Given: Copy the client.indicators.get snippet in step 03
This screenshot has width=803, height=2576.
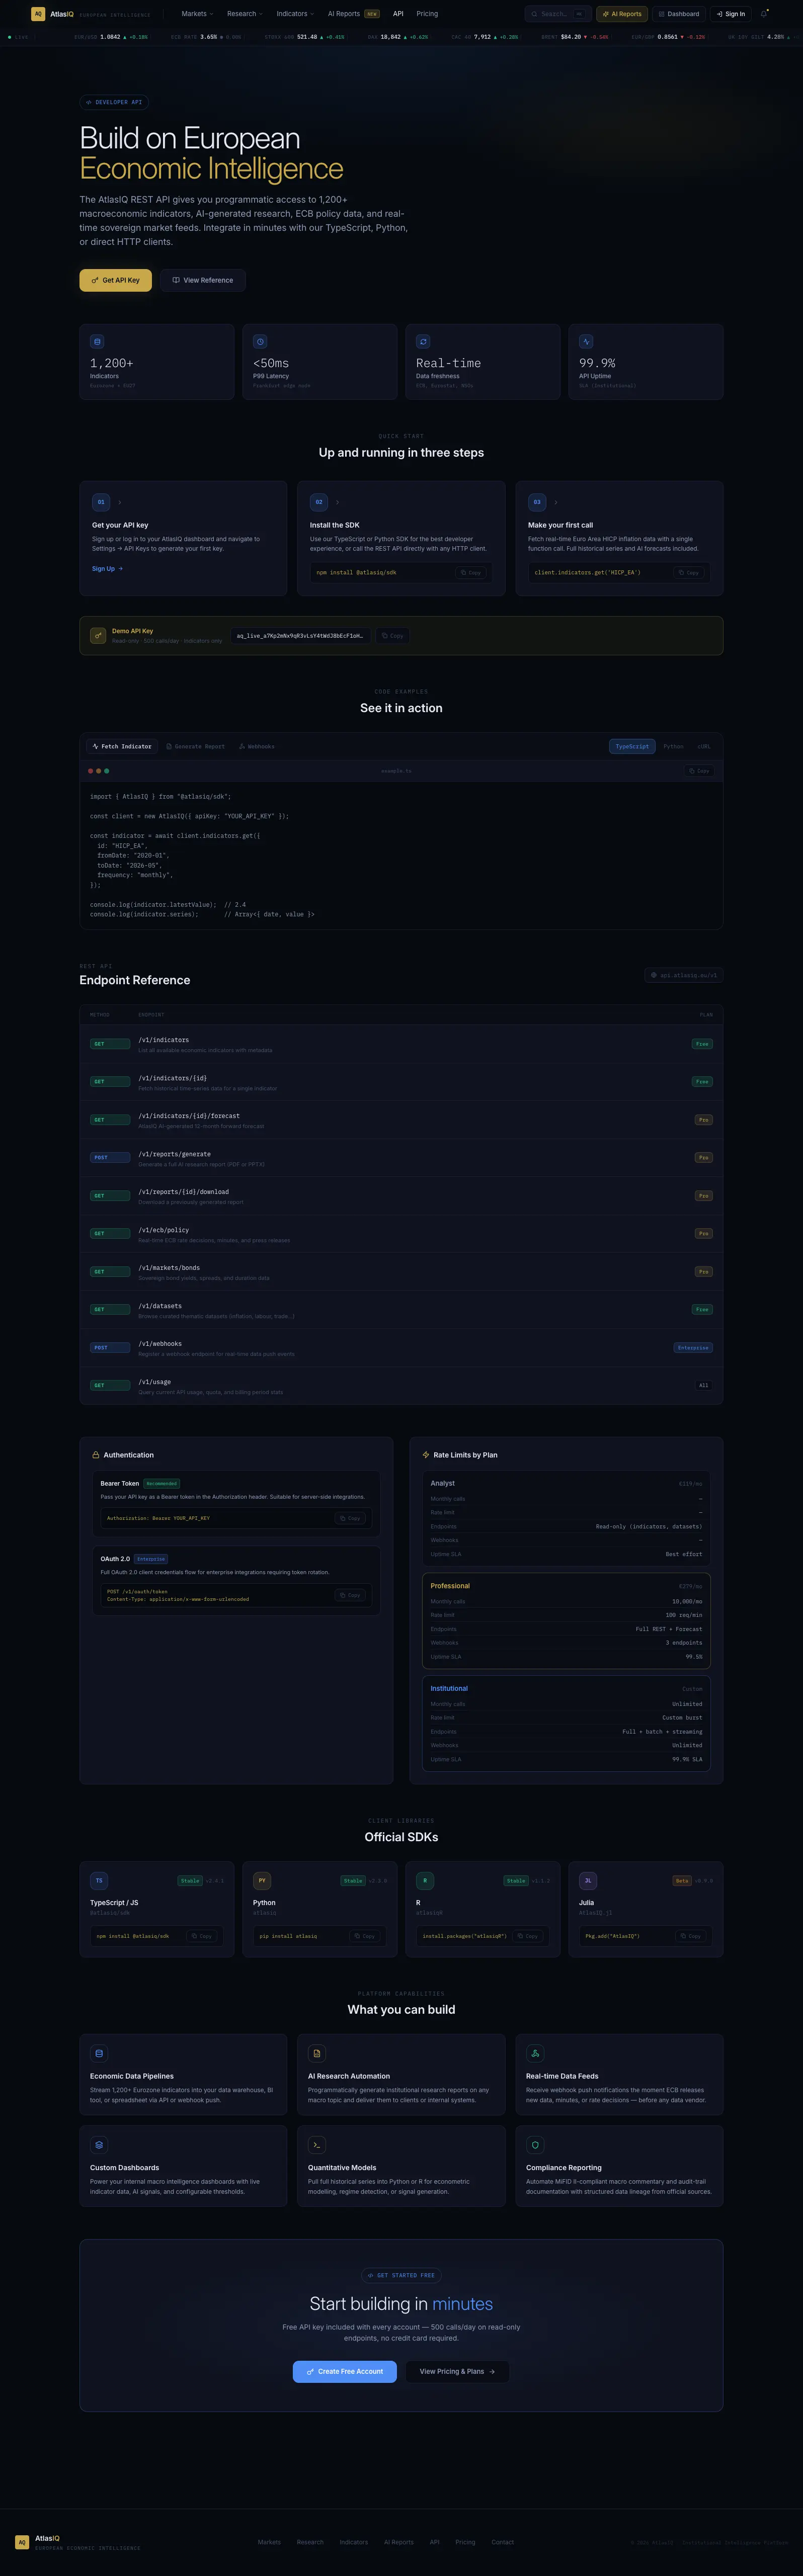Looking at the screenshot, I should pos(689,573).
